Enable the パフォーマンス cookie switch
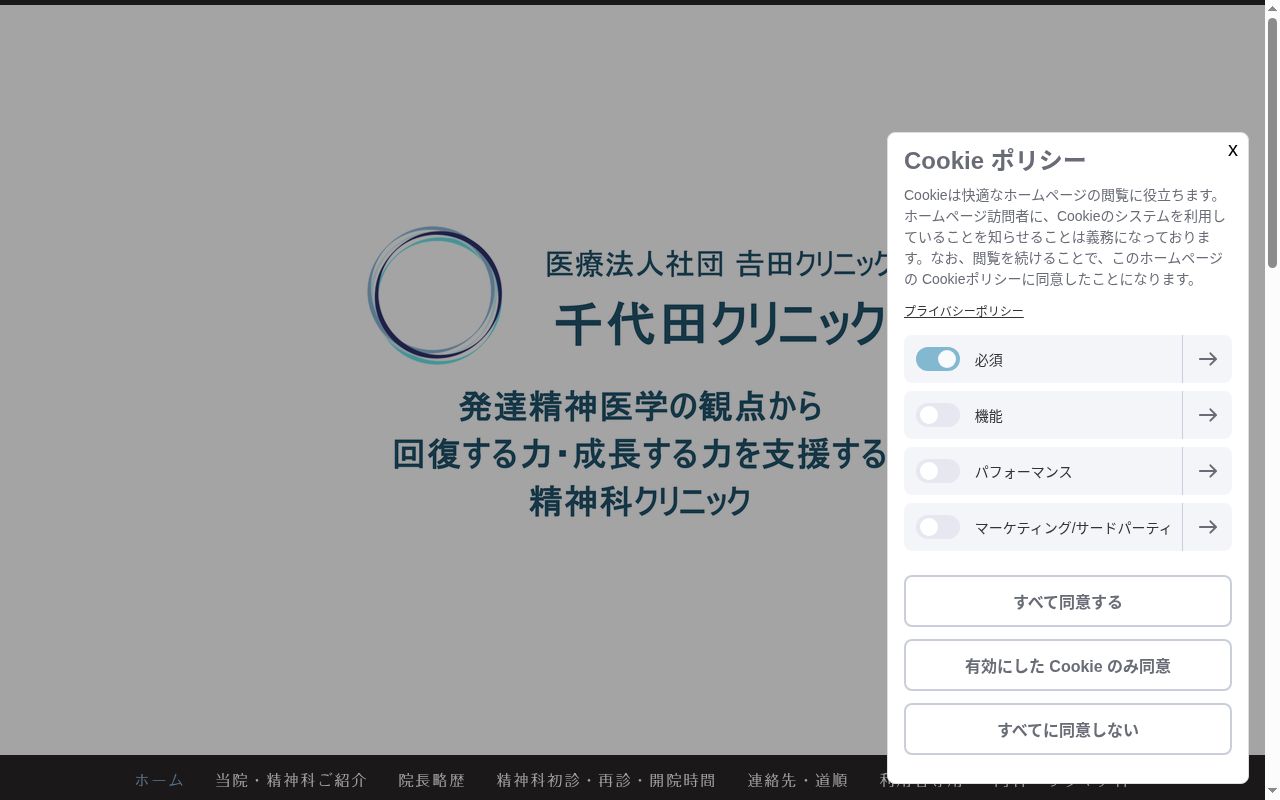The height and width of the screenshot is (800, 1280). [x=938, y=471]
